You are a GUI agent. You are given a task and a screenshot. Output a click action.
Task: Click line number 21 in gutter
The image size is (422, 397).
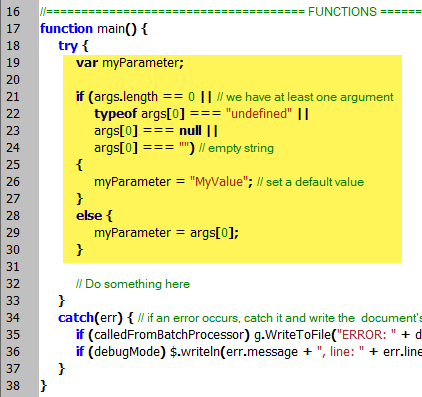click(13, 97)
